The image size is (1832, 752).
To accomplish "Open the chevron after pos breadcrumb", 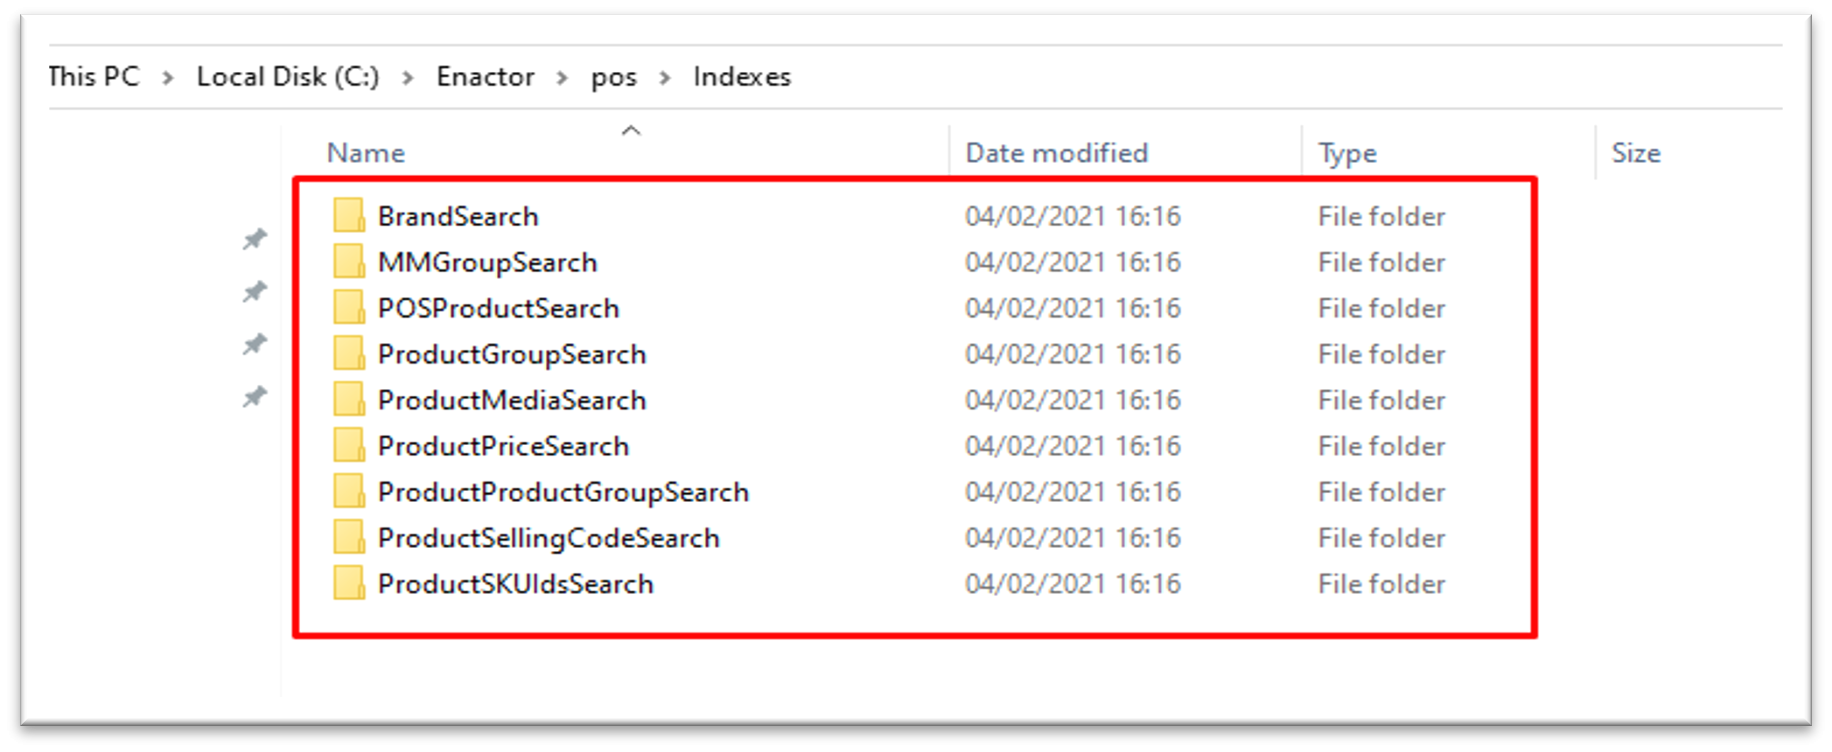I will pos(665,78).
